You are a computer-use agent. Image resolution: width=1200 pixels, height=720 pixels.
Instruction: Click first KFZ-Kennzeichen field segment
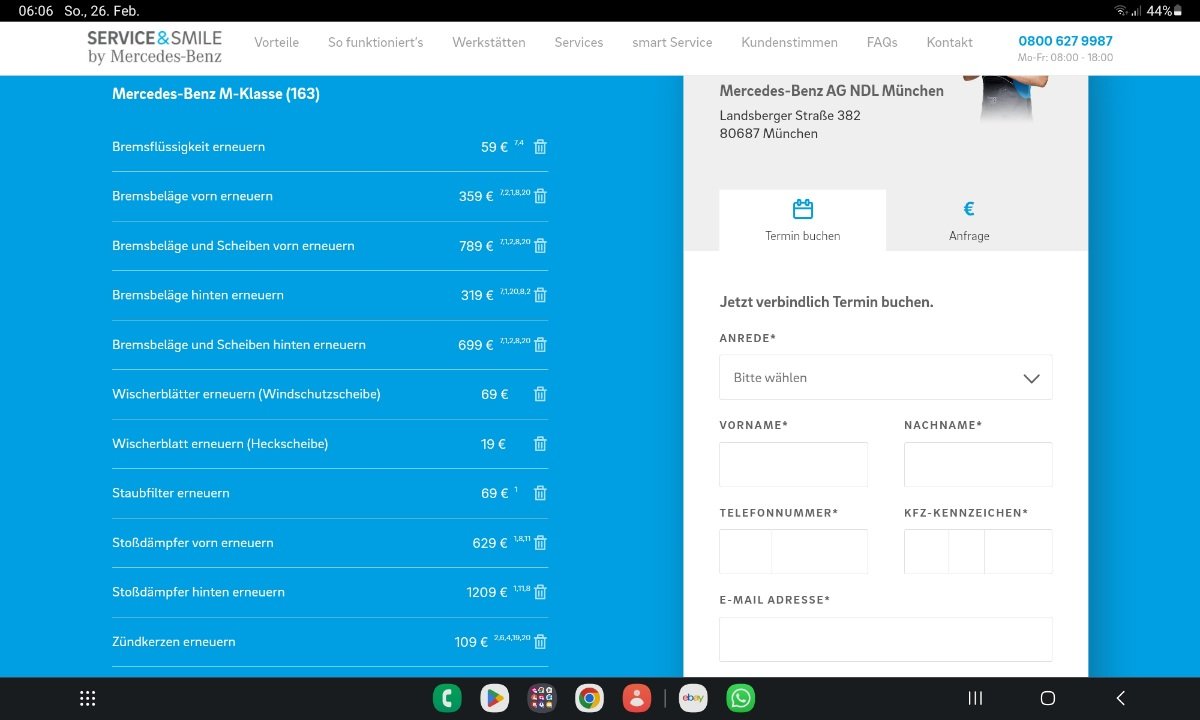tap(926, 552)
